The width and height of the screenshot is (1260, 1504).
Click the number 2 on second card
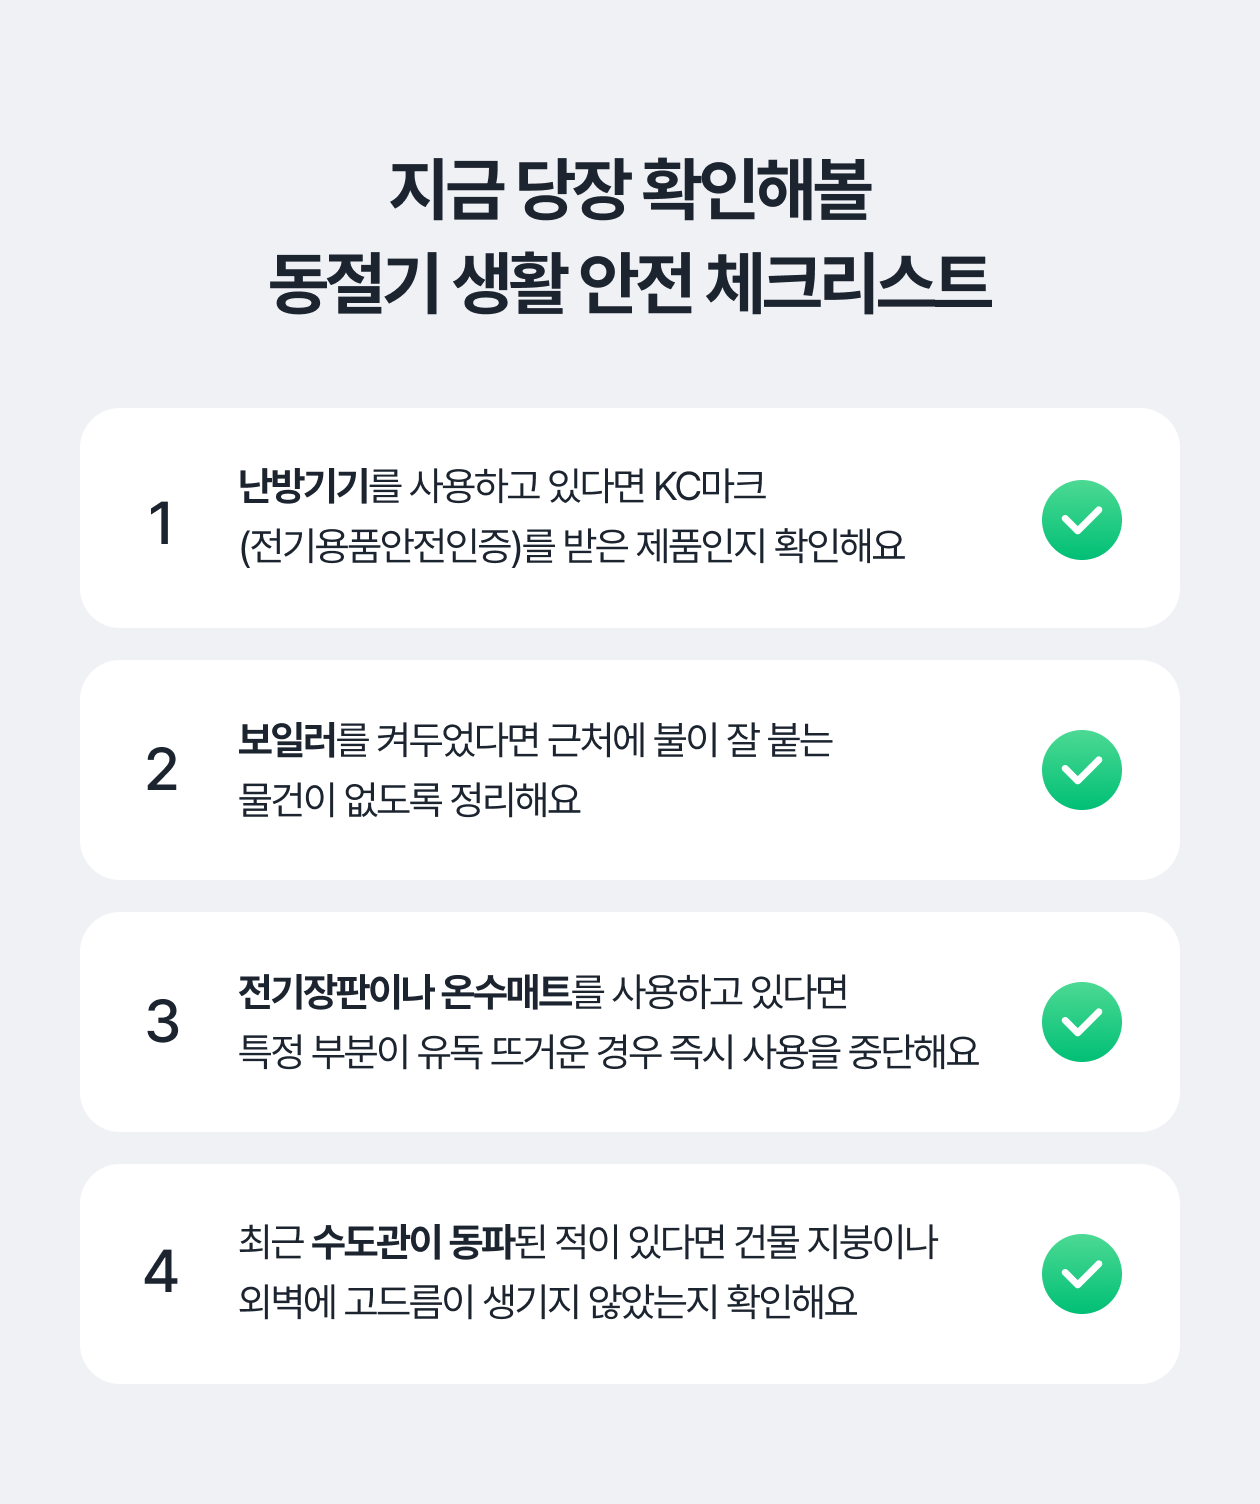161,771
